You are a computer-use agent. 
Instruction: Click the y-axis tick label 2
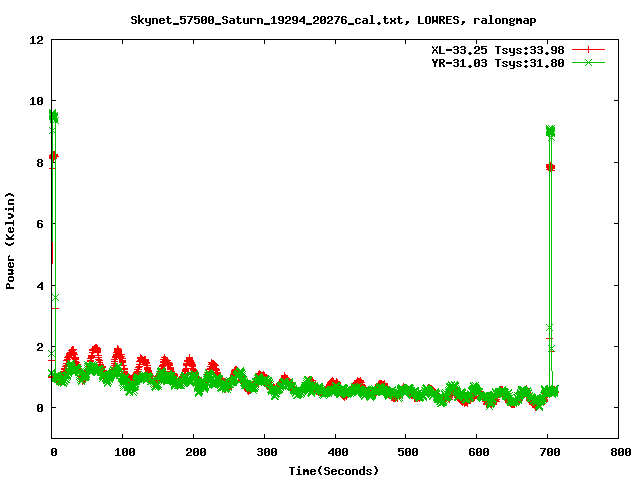40,347
